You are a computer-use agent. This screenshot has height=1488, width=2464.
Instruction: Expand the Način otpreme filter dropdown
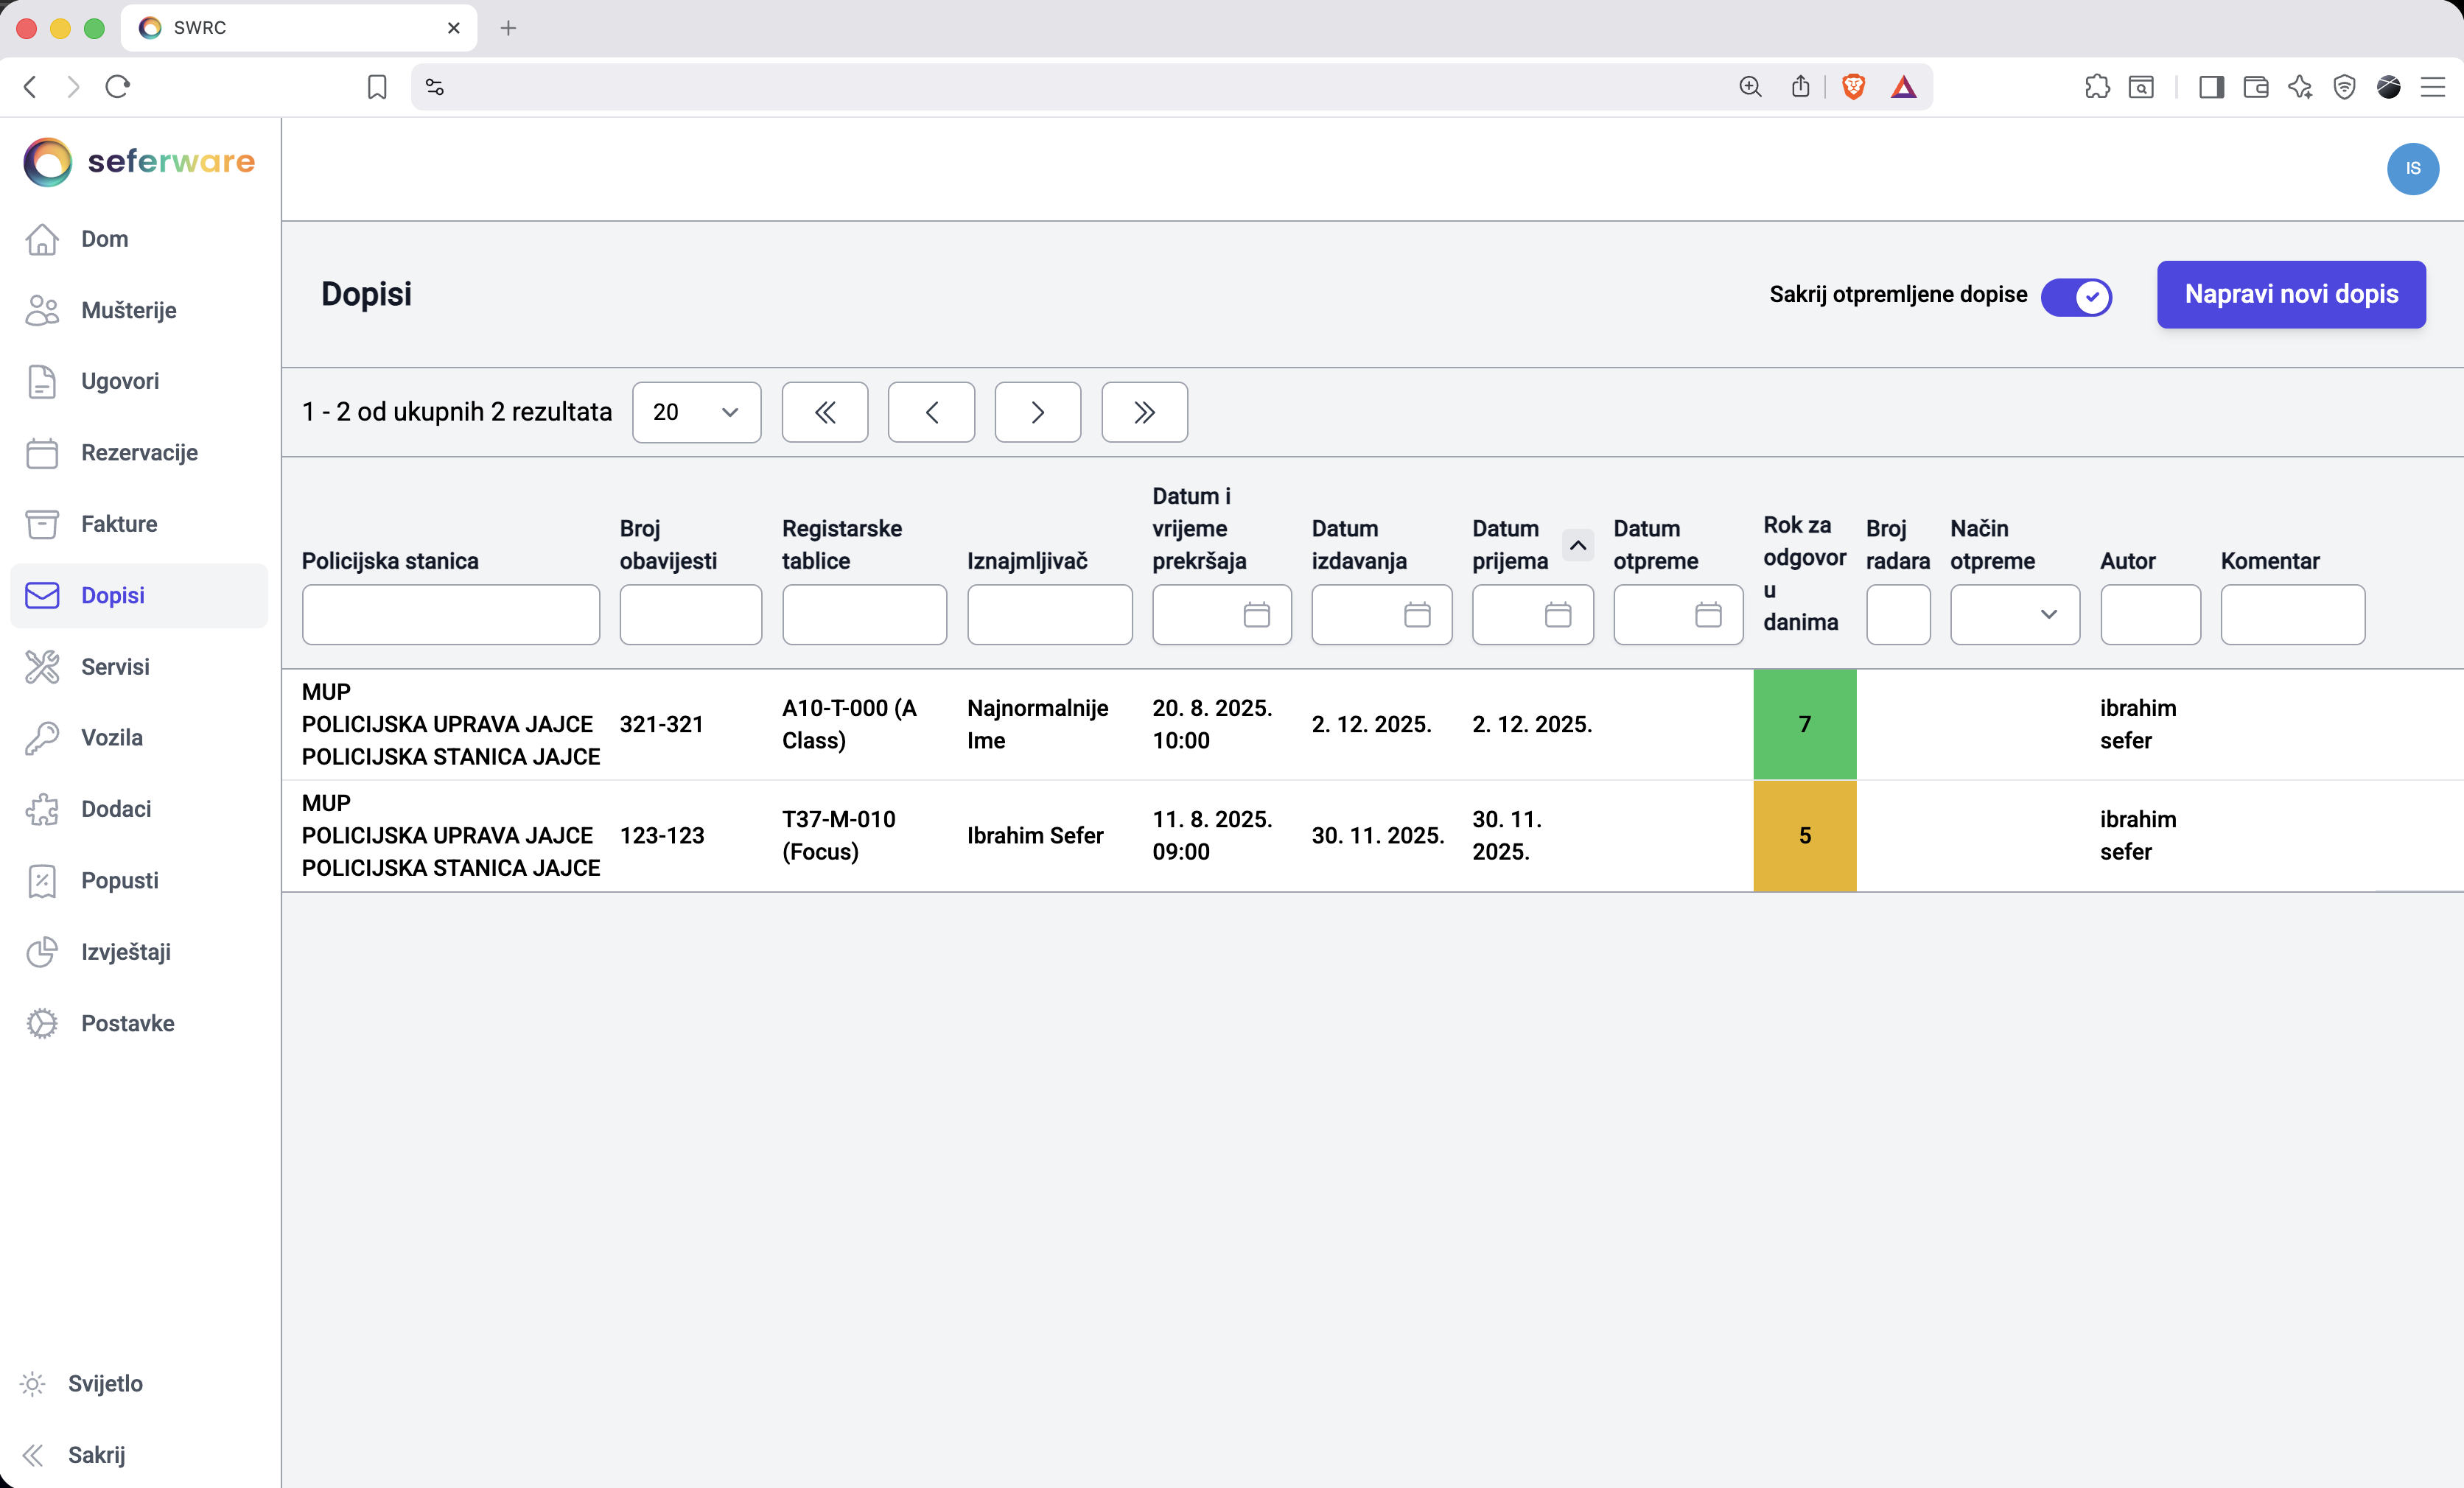[2014, 614]
